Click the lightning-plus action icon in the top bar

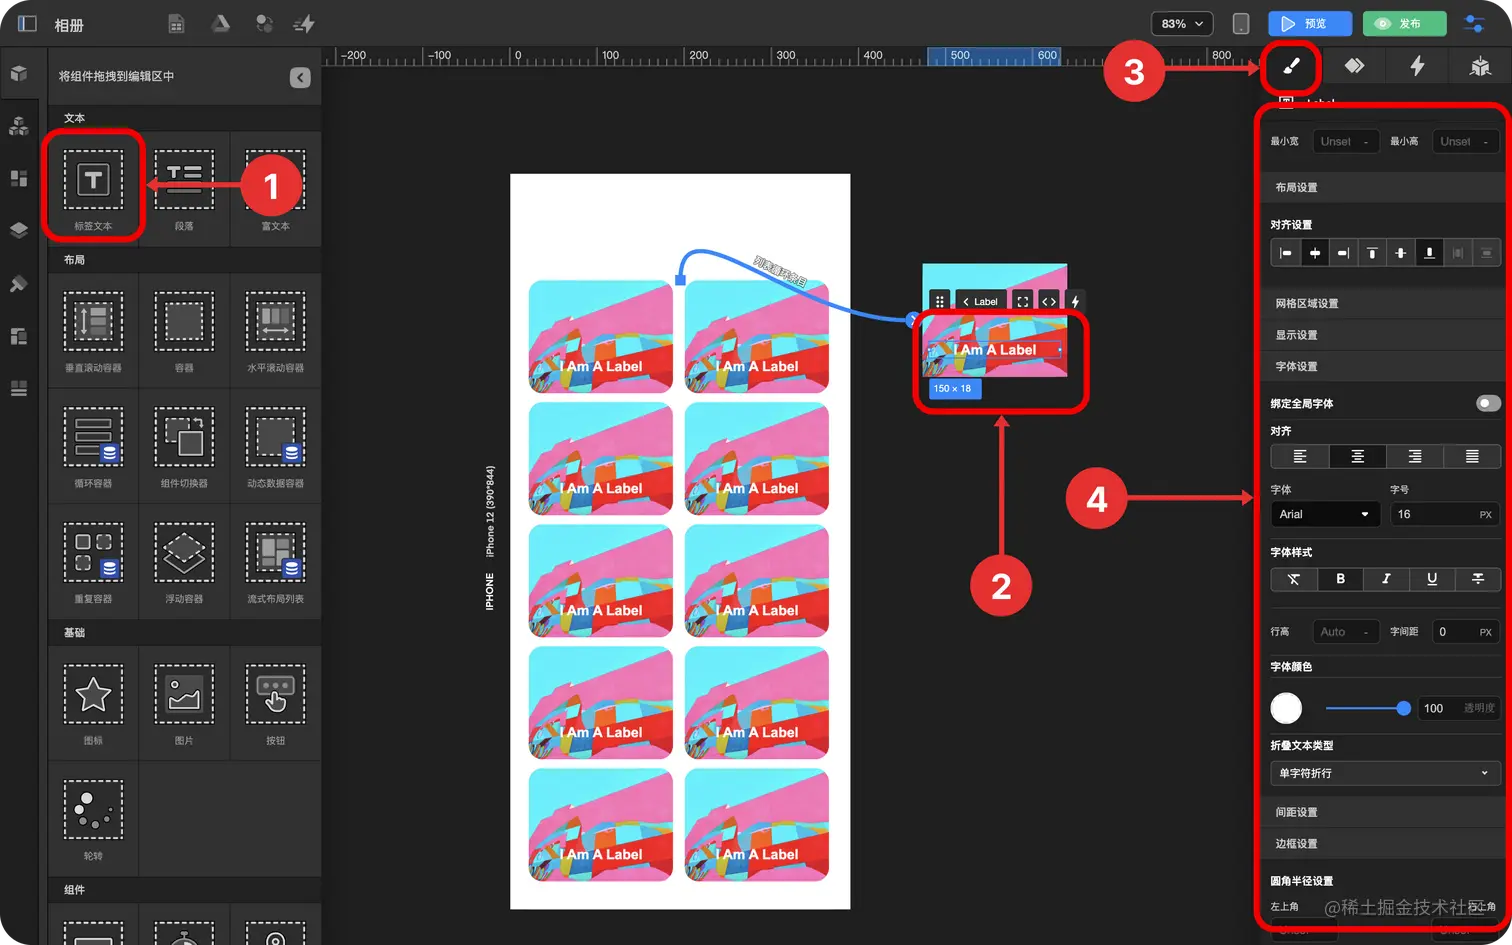[304, 24]
